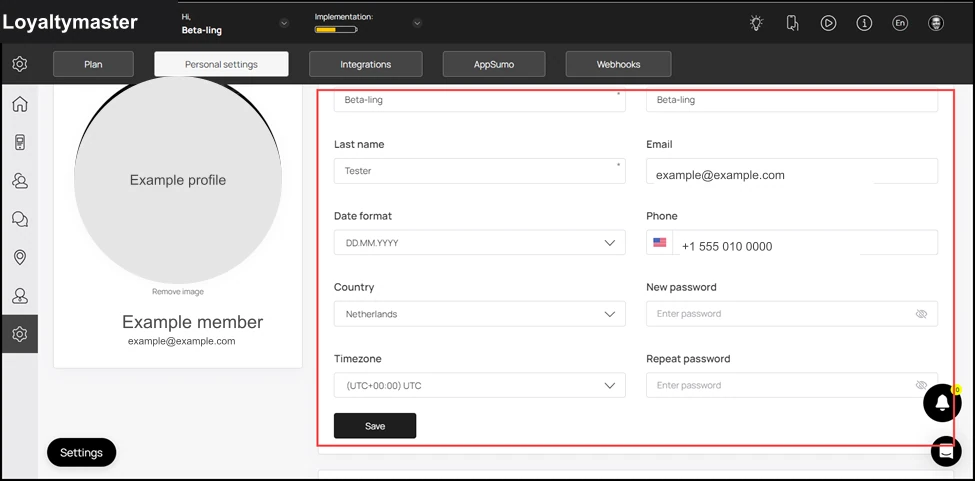This screenshot has width=975, height=481.
Task: Click the Example profile picture
Action: tap(178, 180)
